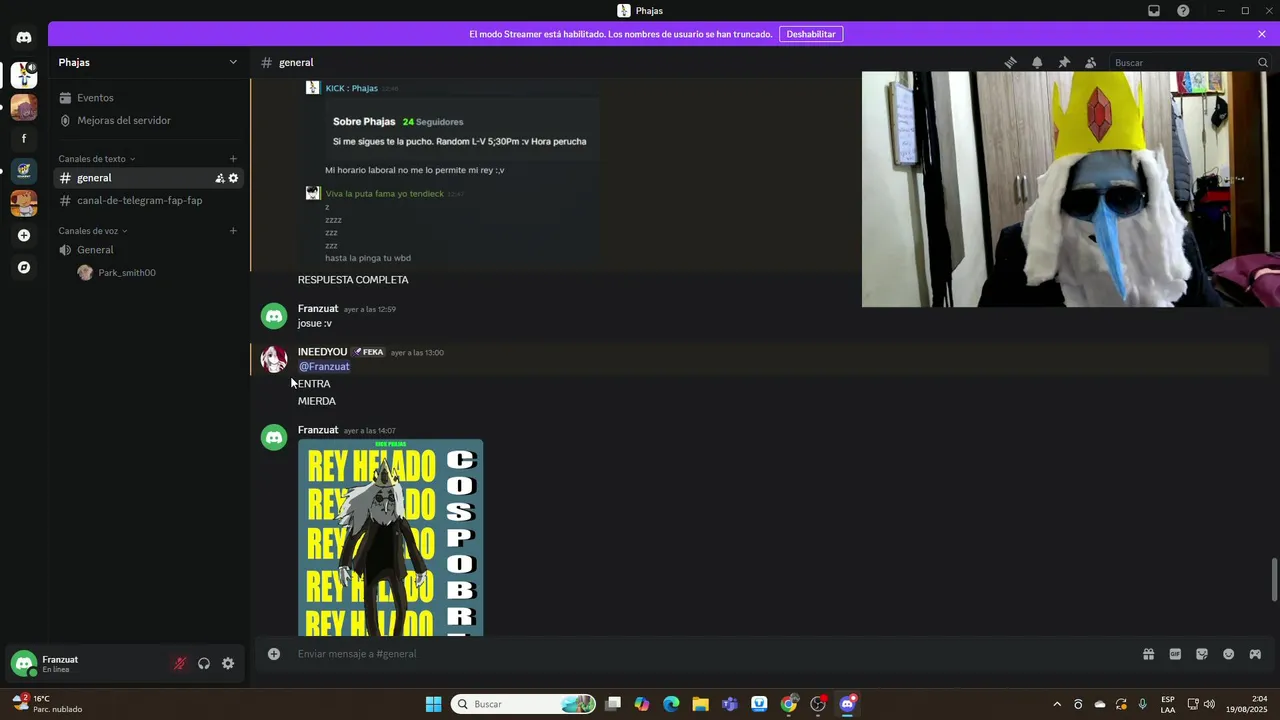Toggle the member list icon
The image size is (1280, 720).
pos(1091,62)
